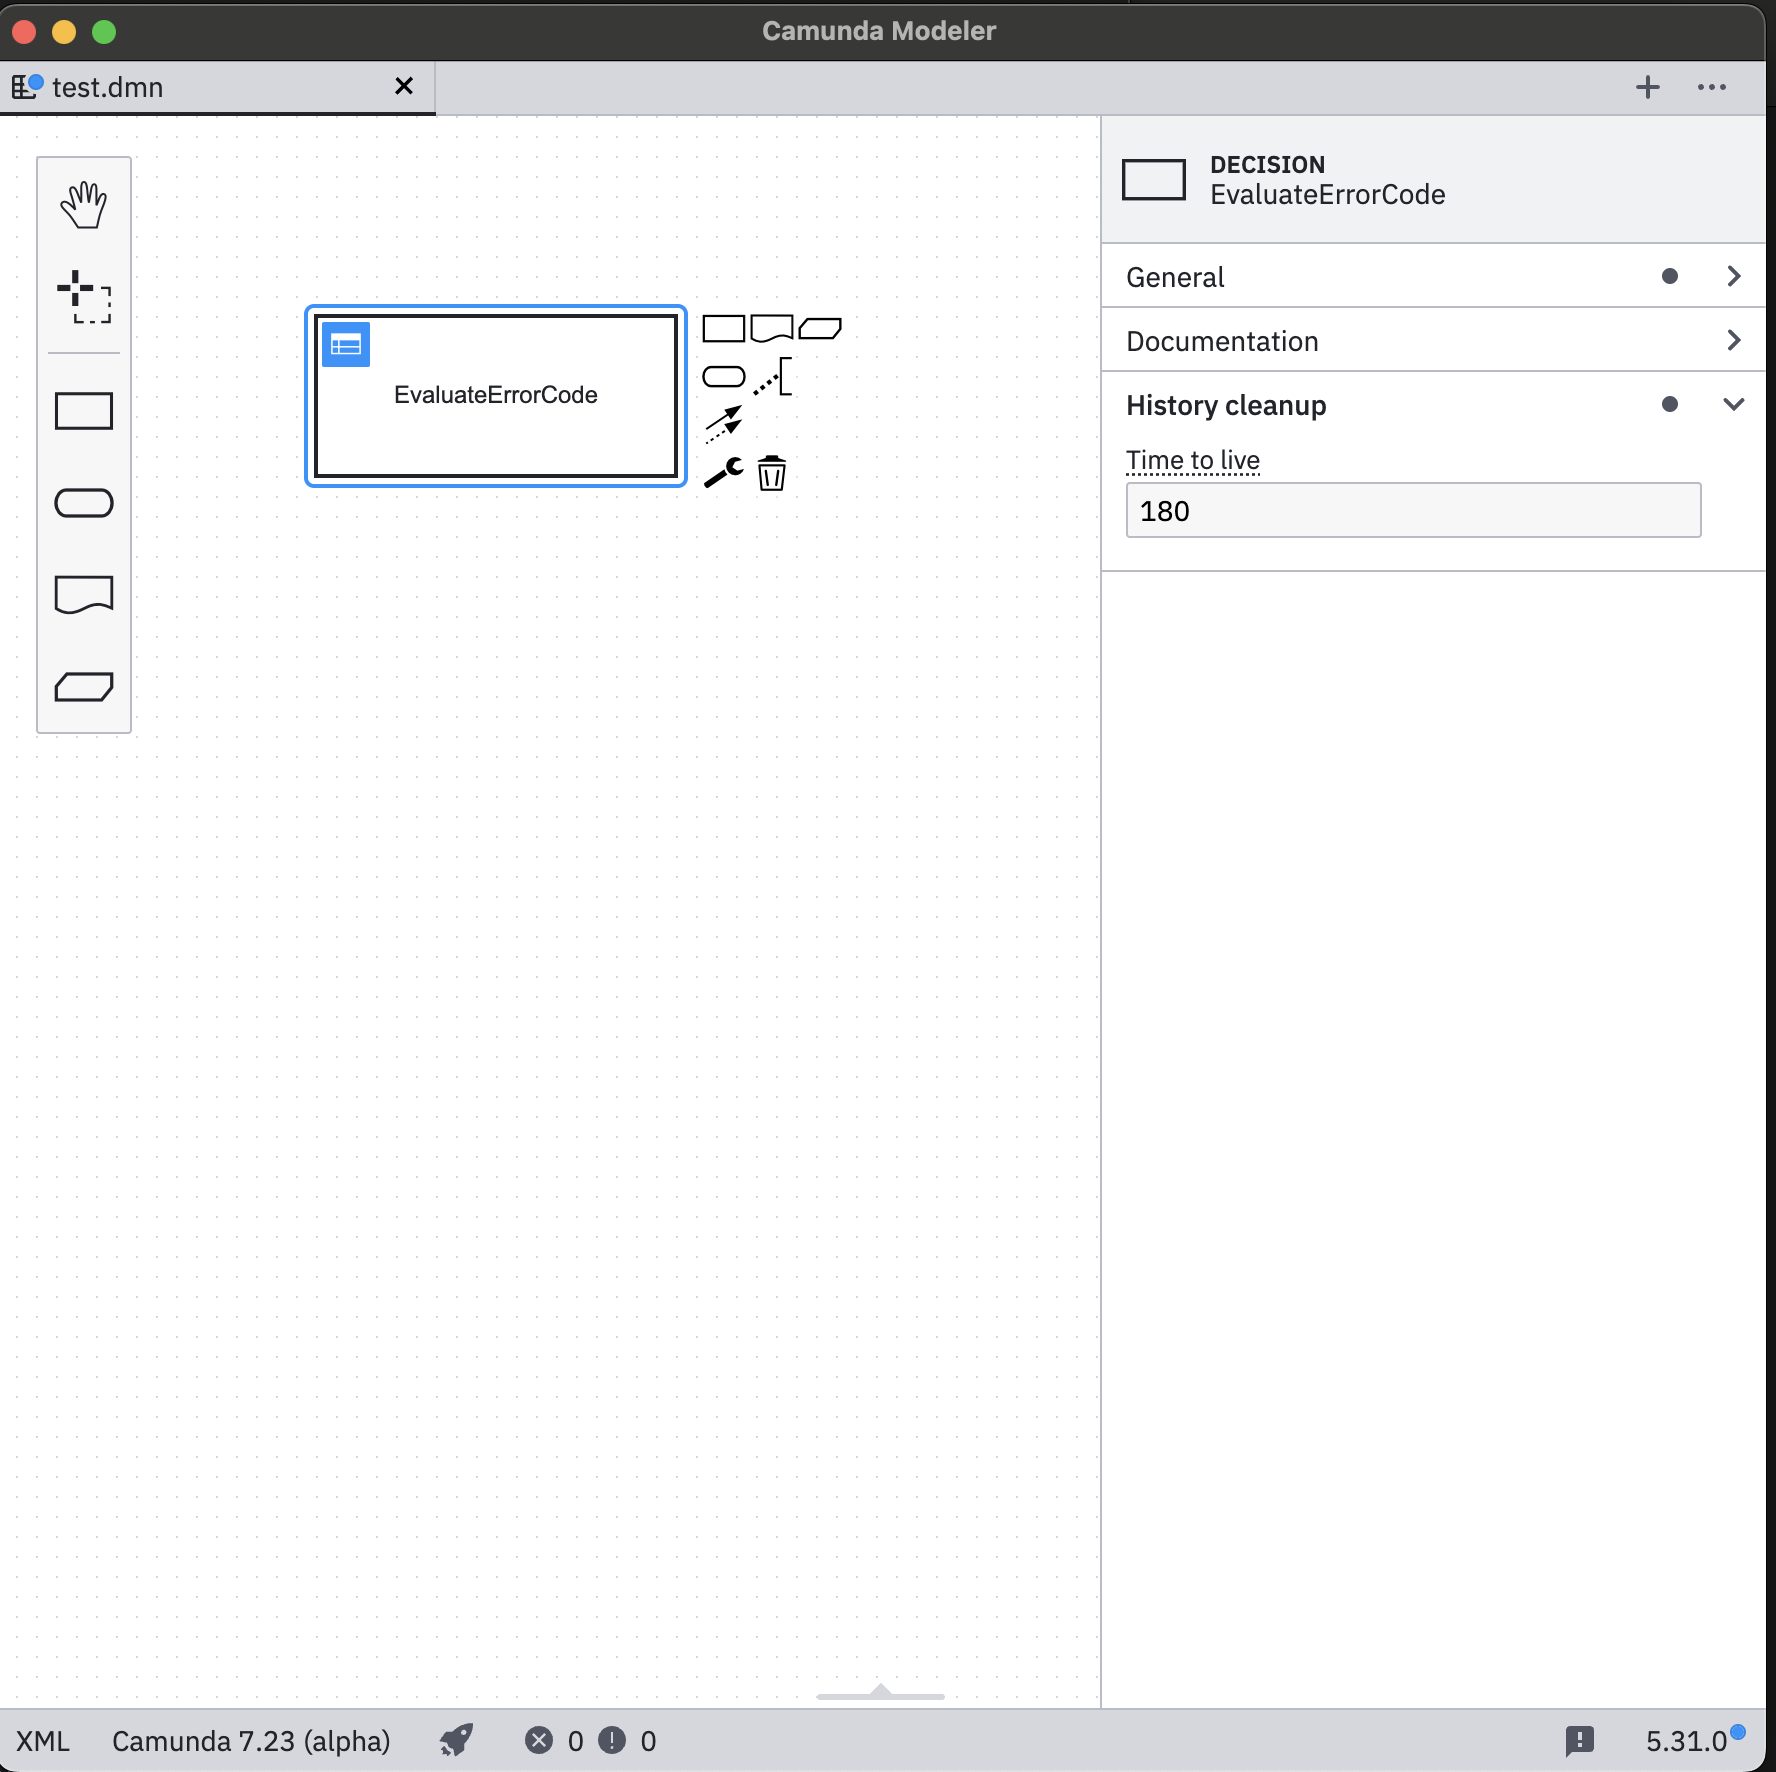Create a decision from the palette
Screen dimensions: 1776x1772
(83, 411)
